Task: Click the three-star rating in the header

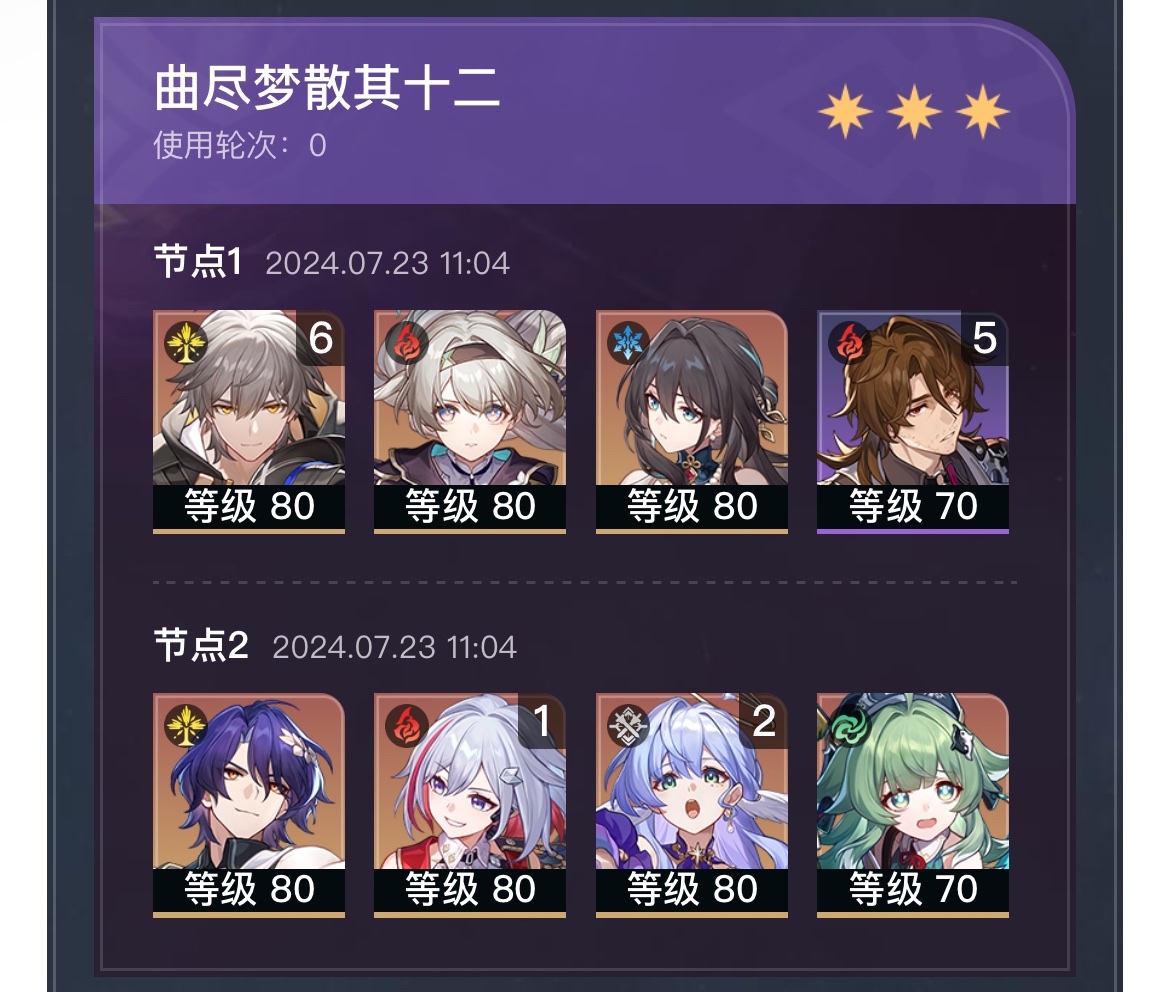Action: tap(913, 112)
